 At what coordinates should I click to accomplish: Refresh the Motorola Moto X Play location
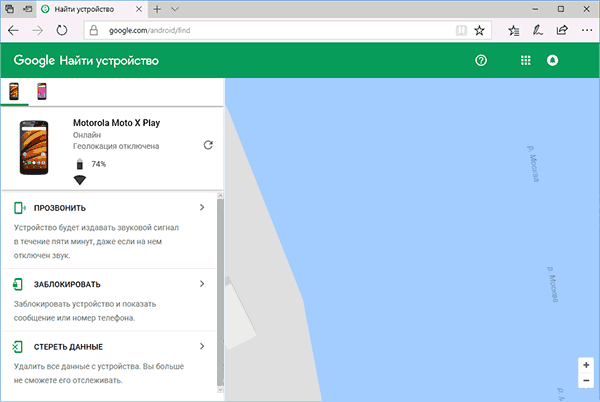pos(208,145)
